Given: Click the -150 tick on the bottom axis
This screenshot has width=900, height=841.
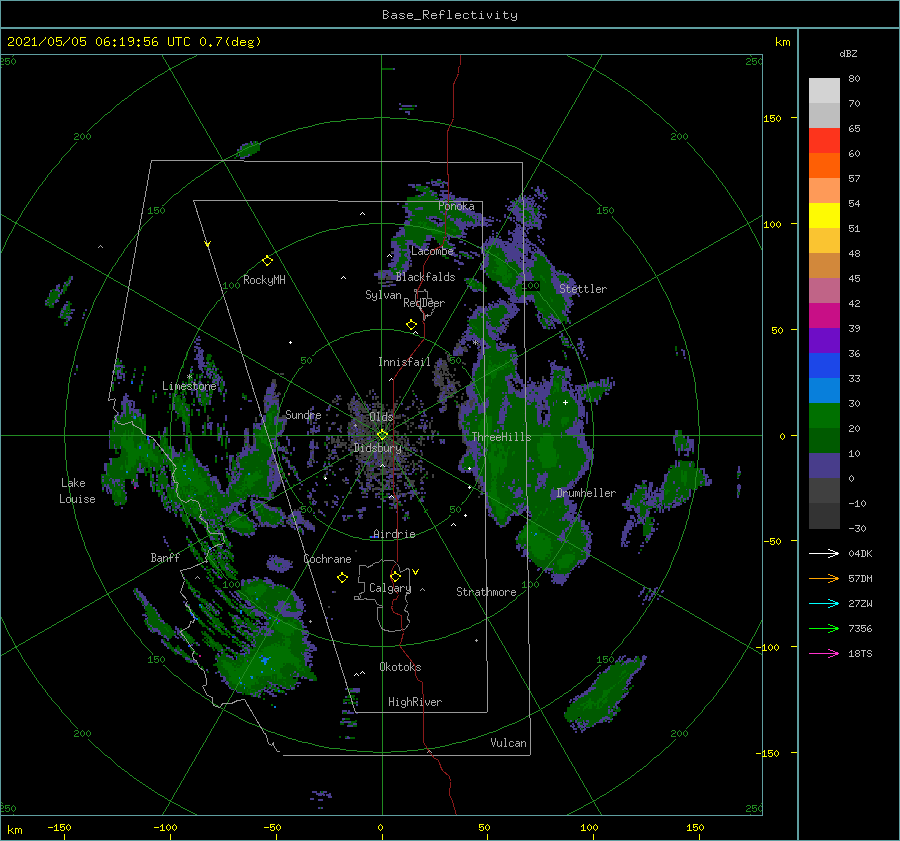Looking at the screenshot, I should tap(59, 827).
